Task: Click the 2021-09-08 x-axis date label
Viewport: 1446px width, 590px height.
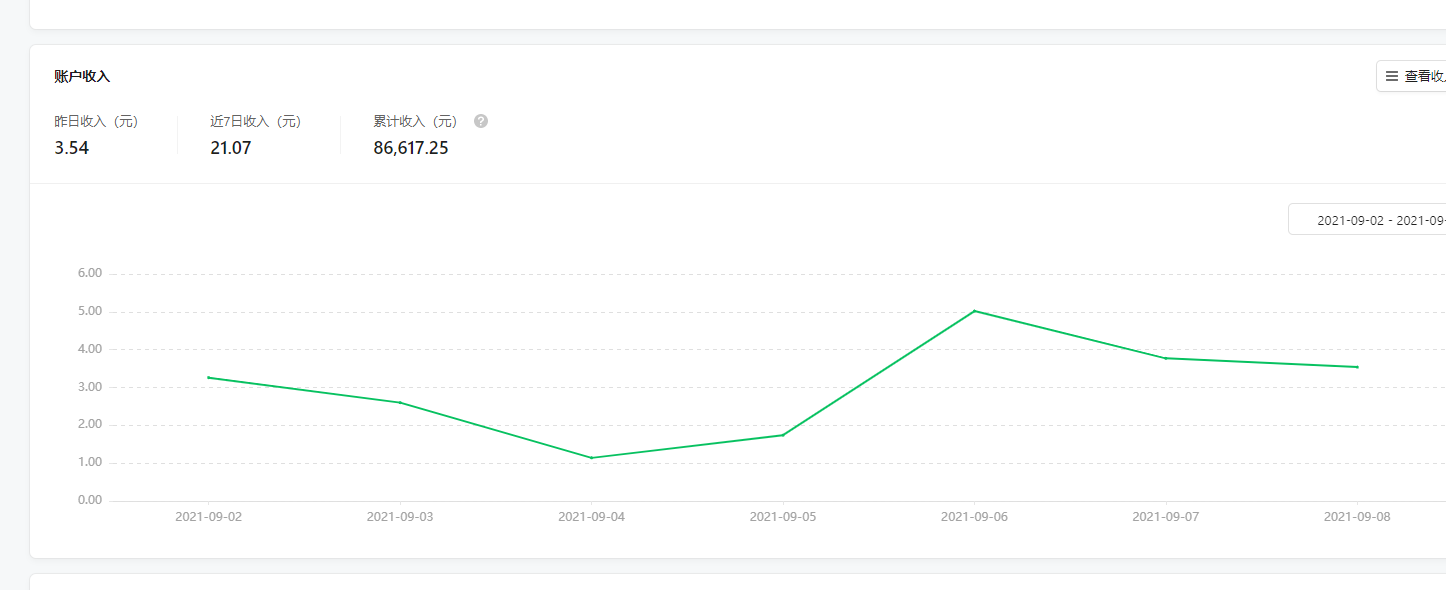Action: pyautogui.click(x=1357, y=517)
